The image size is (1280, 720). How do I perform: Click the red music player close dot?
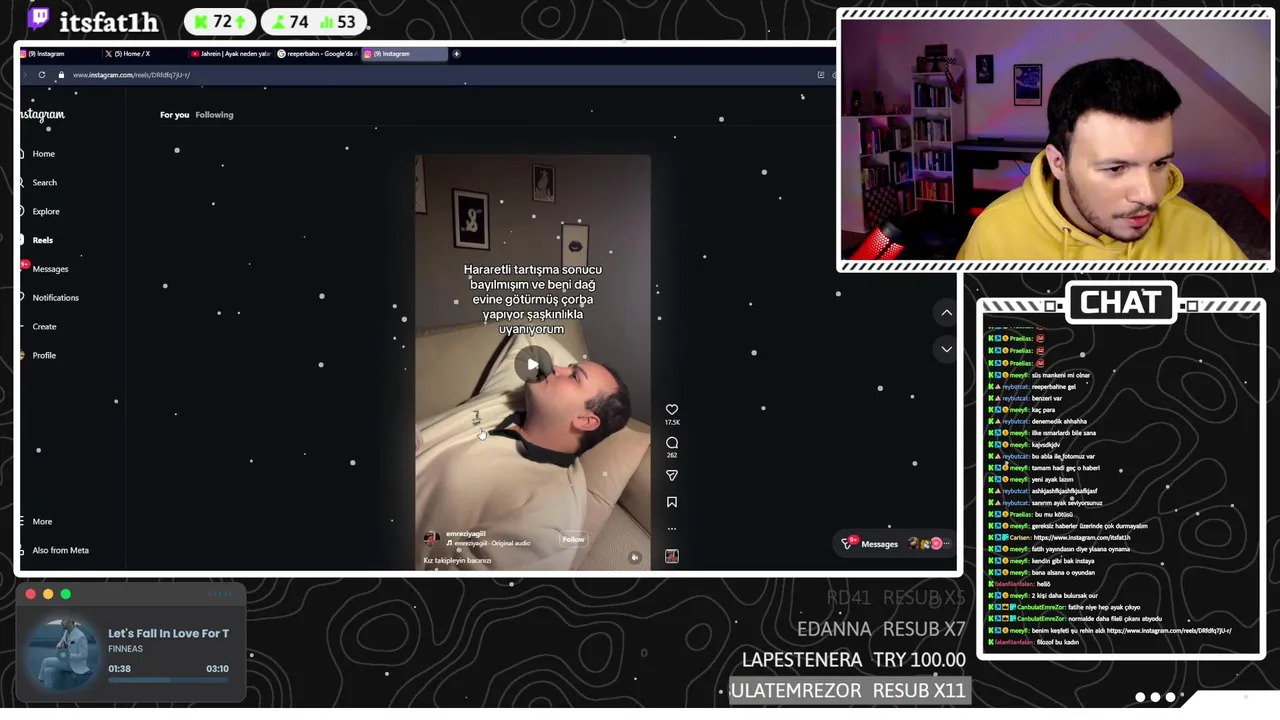(31, 594)
